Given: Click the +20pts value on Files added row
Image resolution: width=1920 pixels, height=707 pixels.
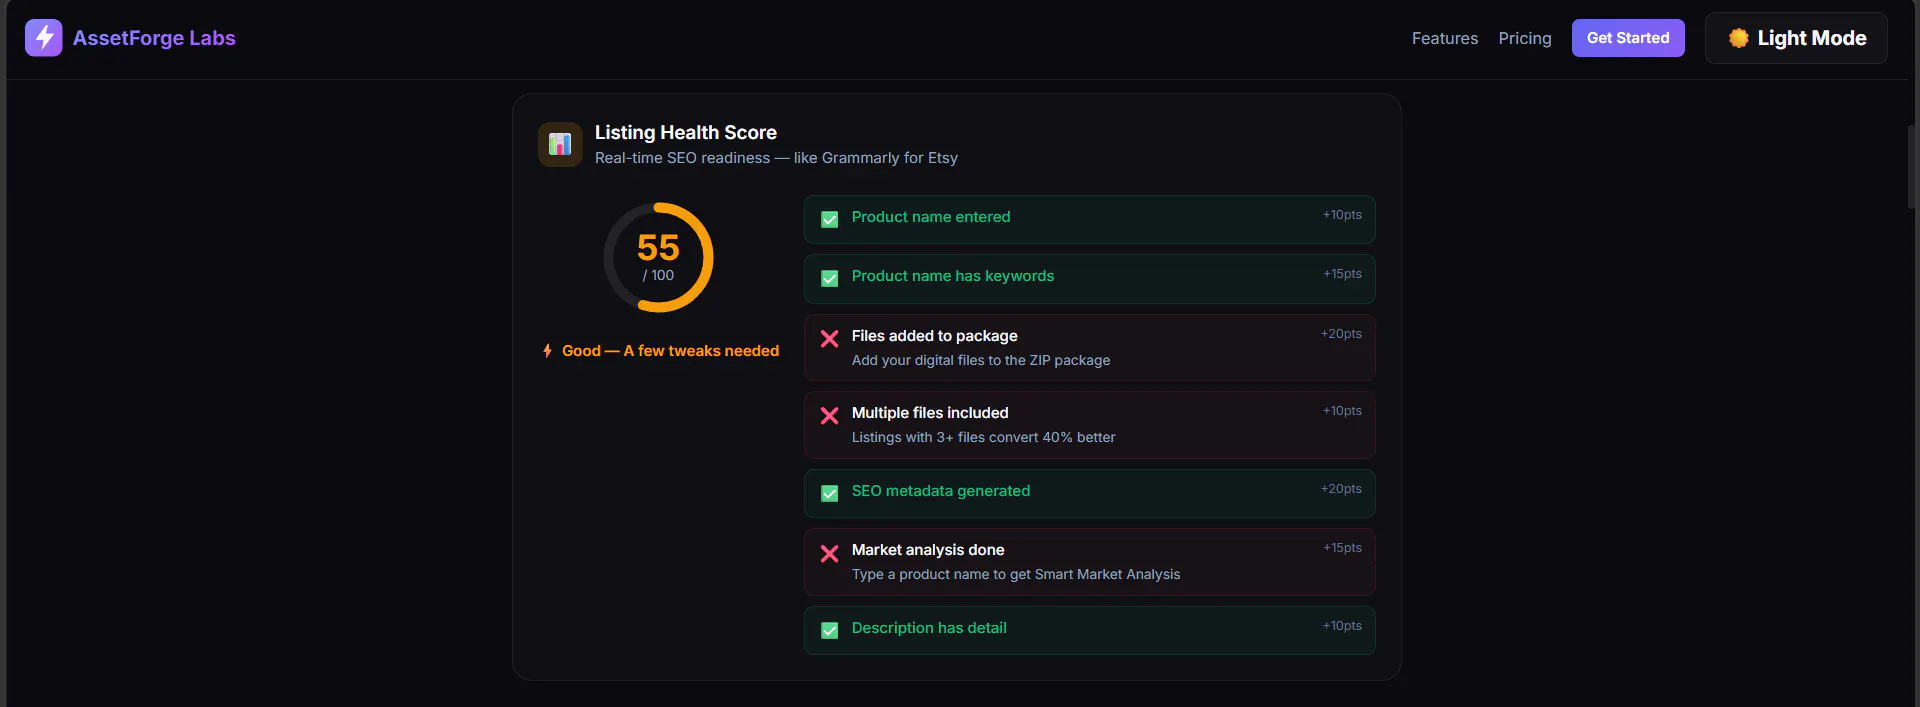Looking at the screenshot, I should point(1341,334).
